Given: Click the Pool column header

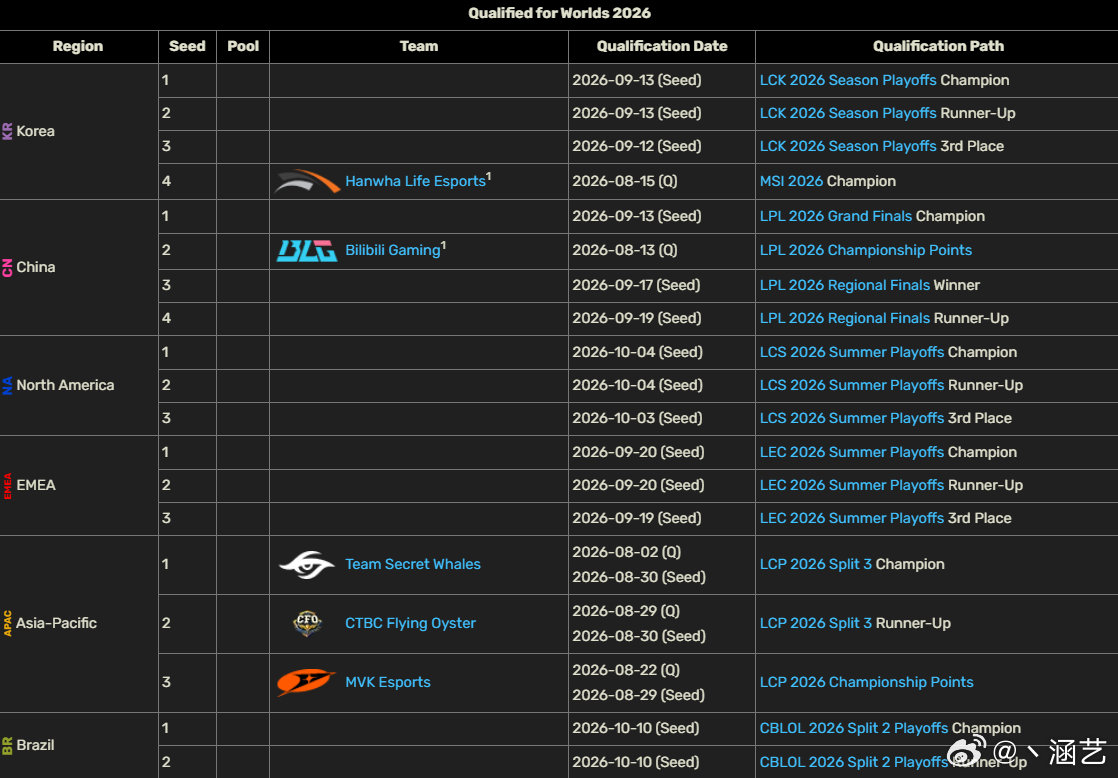Looking at the screenshot, I should coord(243,46).
